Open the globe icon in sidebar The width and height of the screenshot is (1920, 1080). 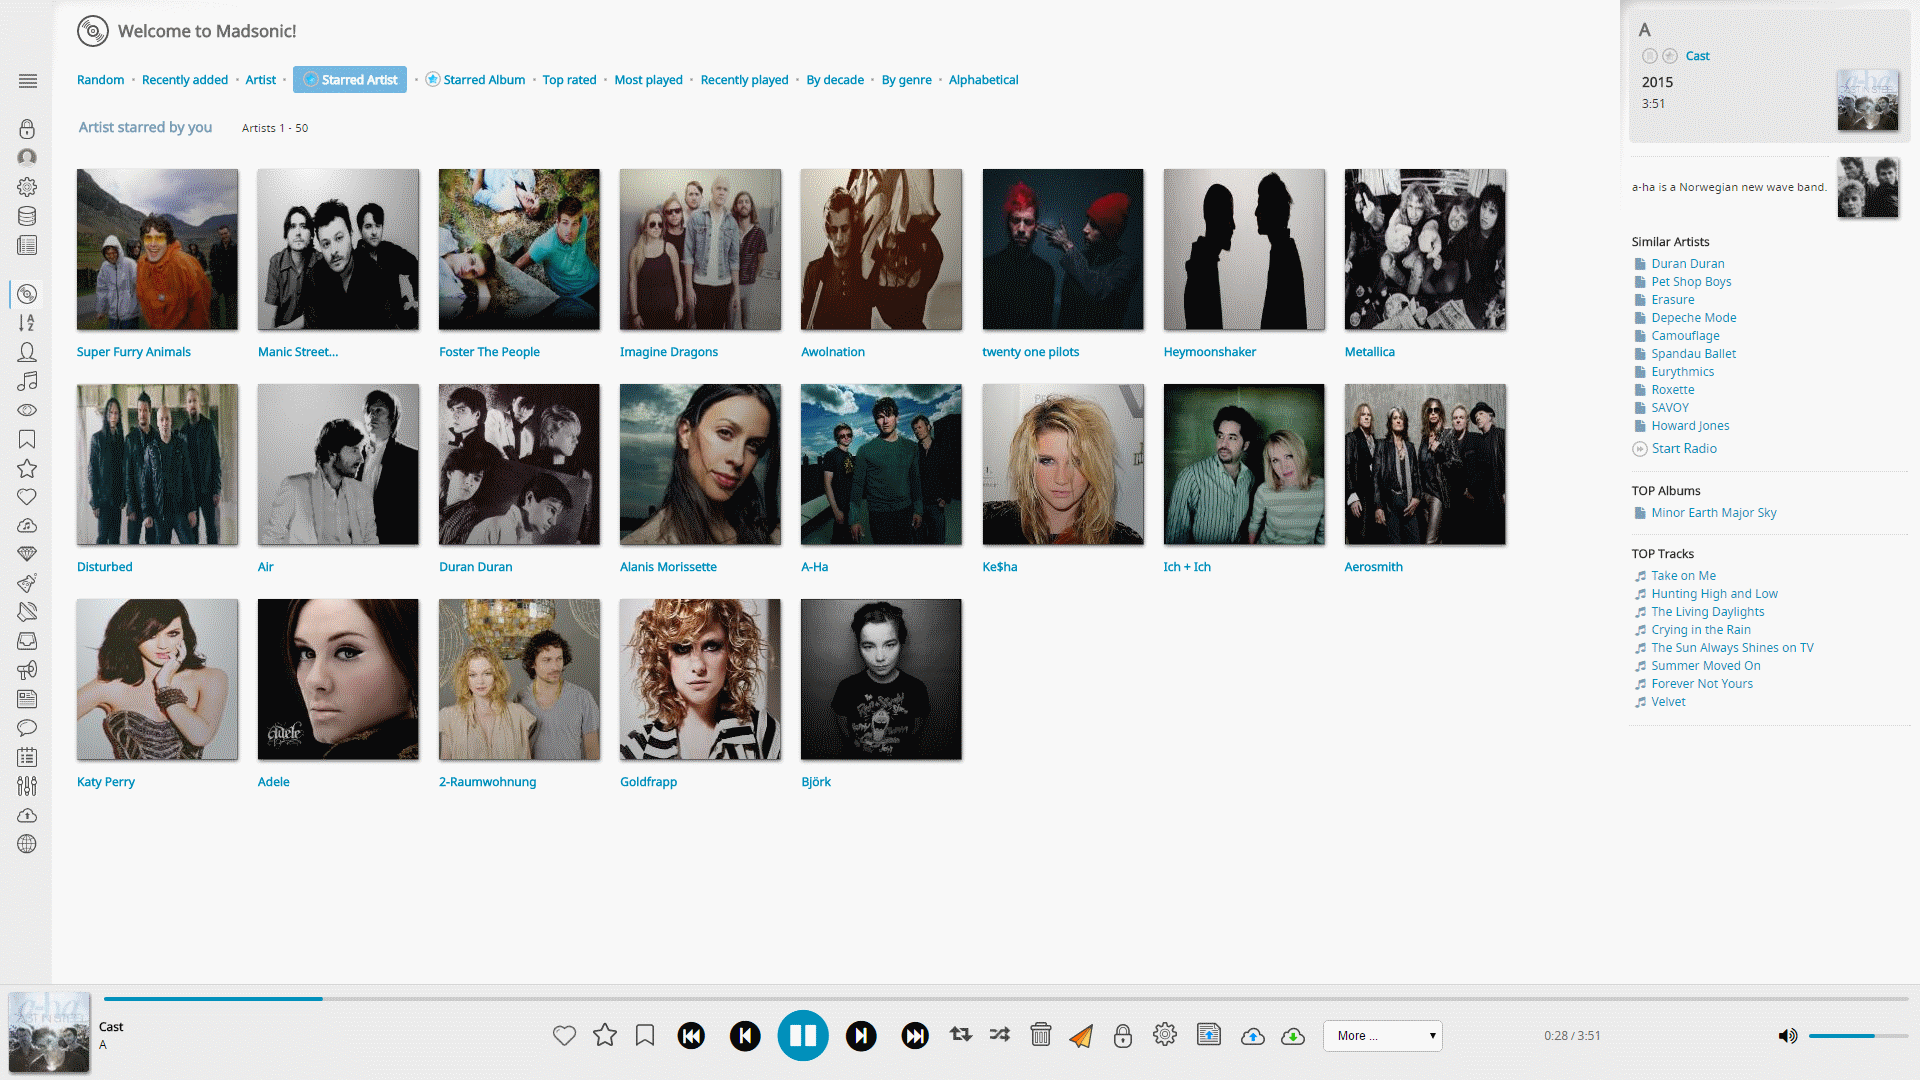[x=27, y=844]
